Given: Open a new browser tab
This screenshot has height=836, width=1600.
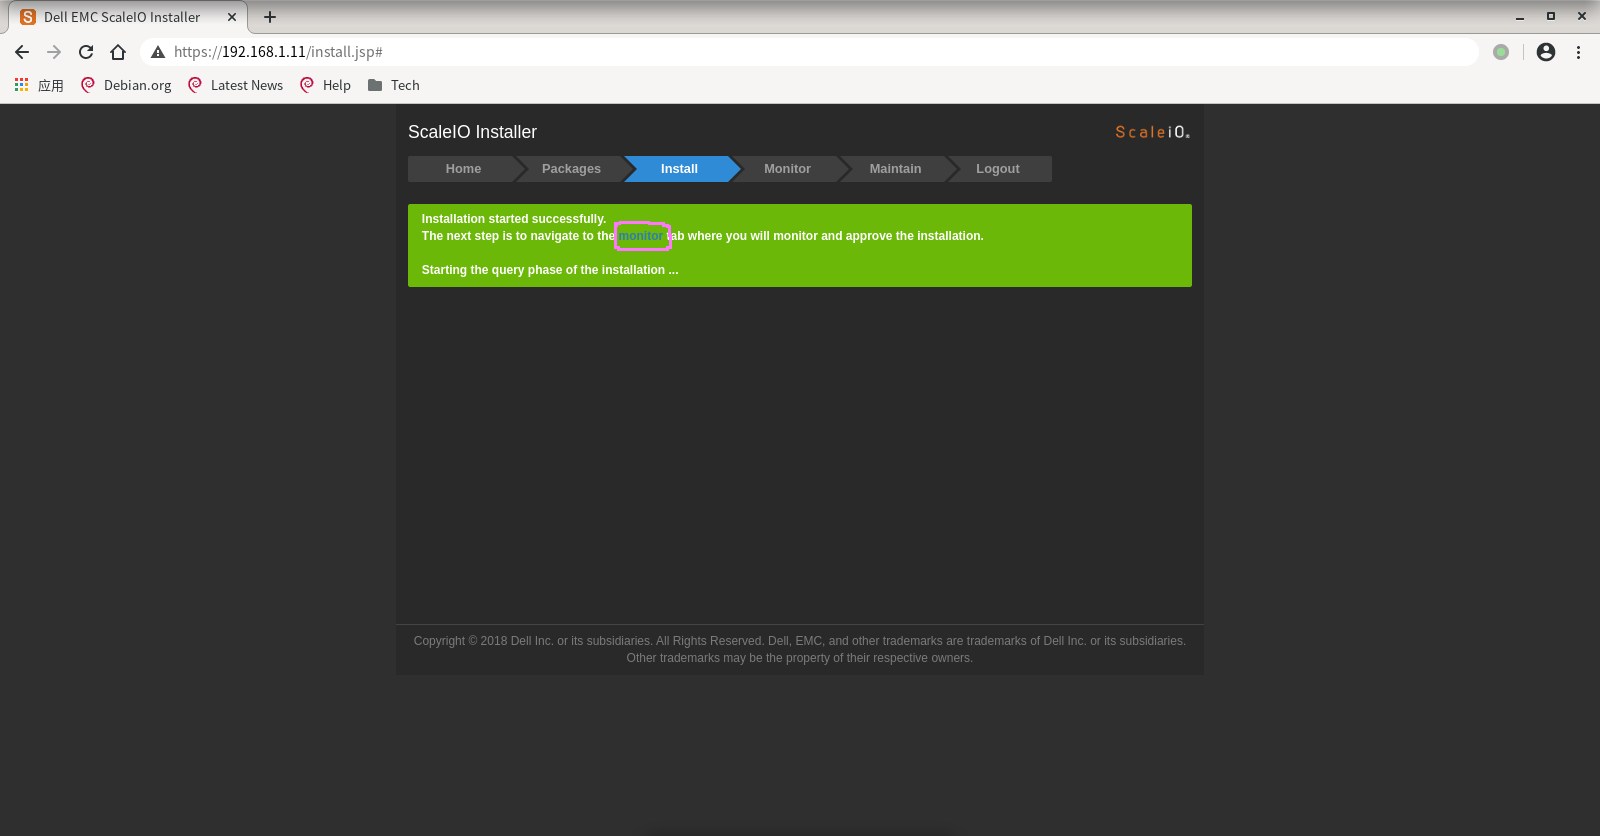Looking at the screenshot, I should 270,17.
